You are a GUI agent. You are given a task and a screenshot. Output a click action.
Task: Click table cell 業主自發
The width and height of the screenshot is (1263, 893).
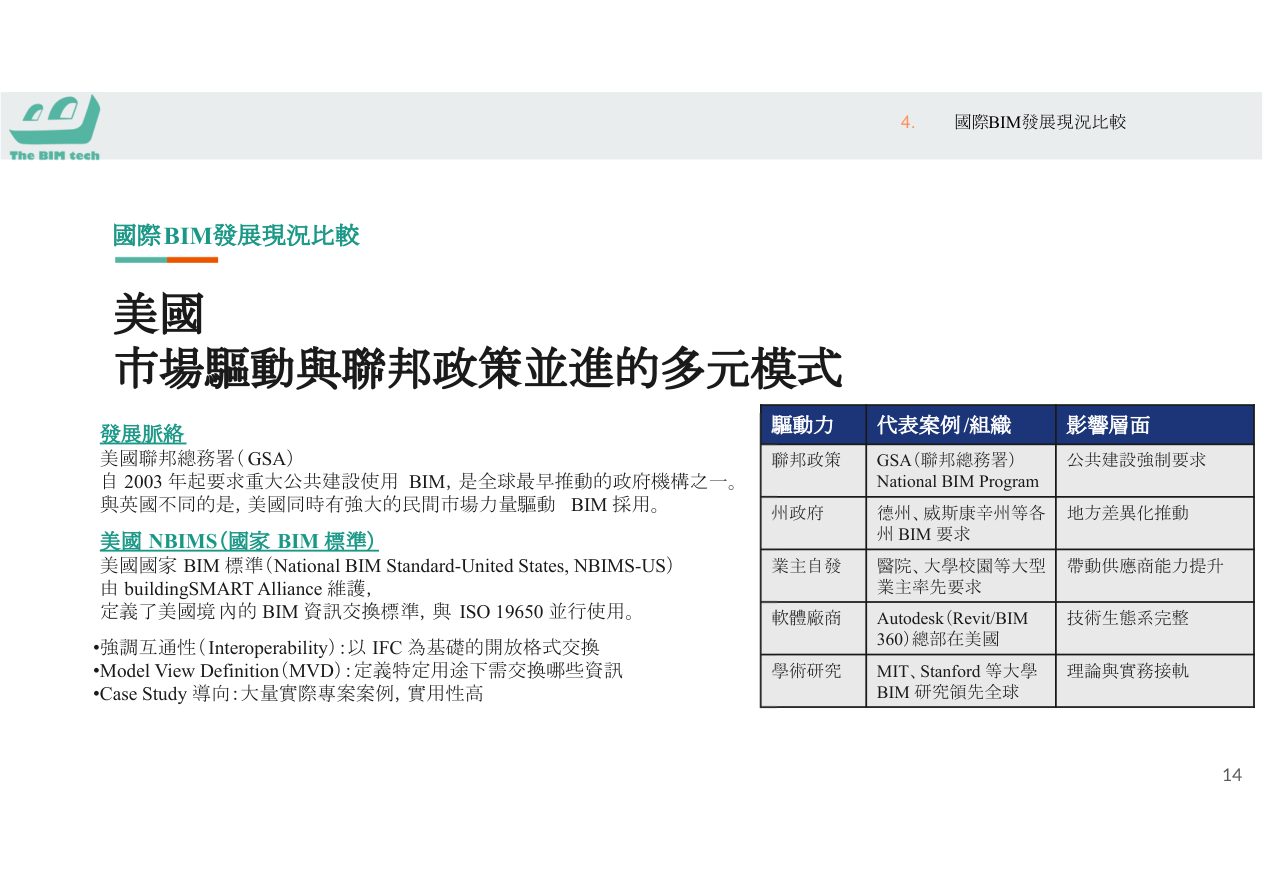pos(813,576)
